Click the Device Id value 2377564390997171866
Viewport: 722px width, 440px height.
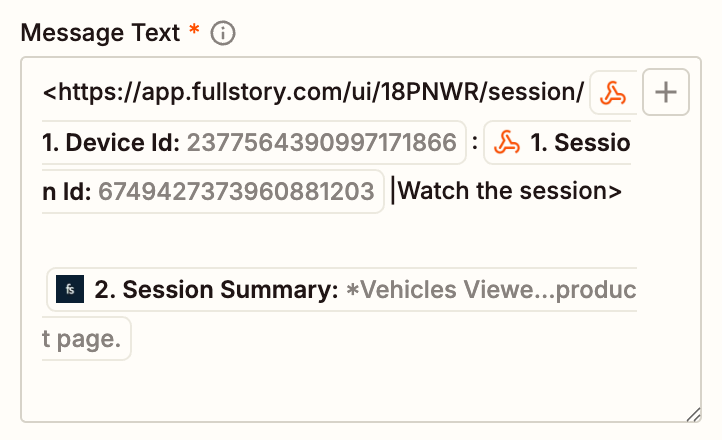[322, 142]
